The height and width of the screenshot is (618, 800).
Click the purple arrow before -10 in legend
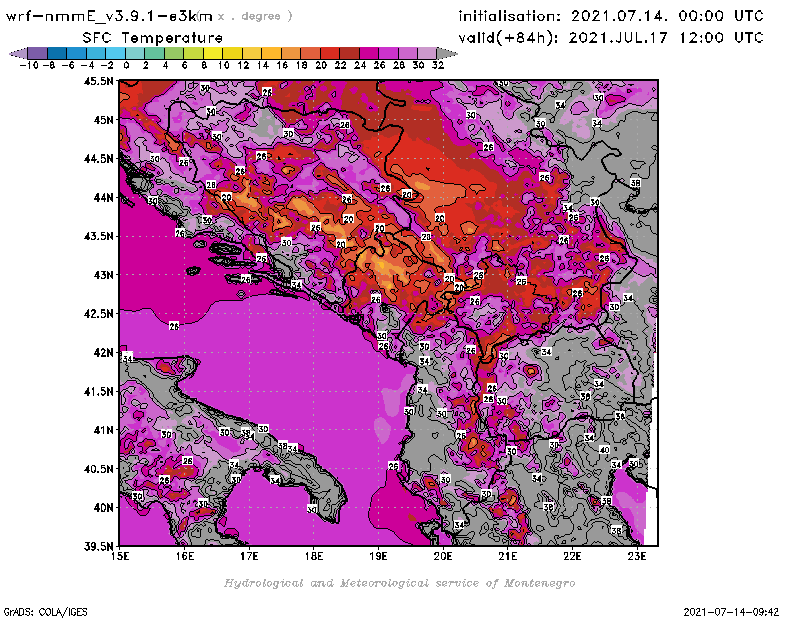coord(18,53)
